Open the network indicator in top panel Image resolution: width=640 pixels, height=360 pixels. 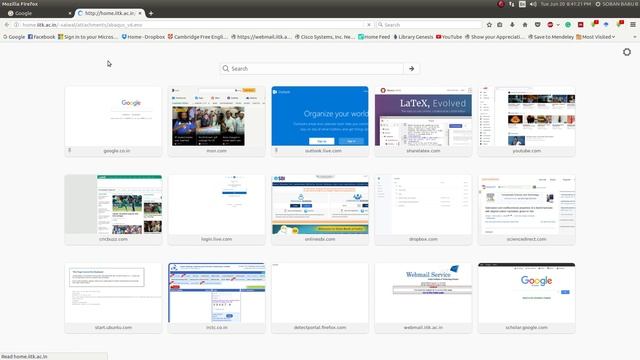tap(511, 4)
